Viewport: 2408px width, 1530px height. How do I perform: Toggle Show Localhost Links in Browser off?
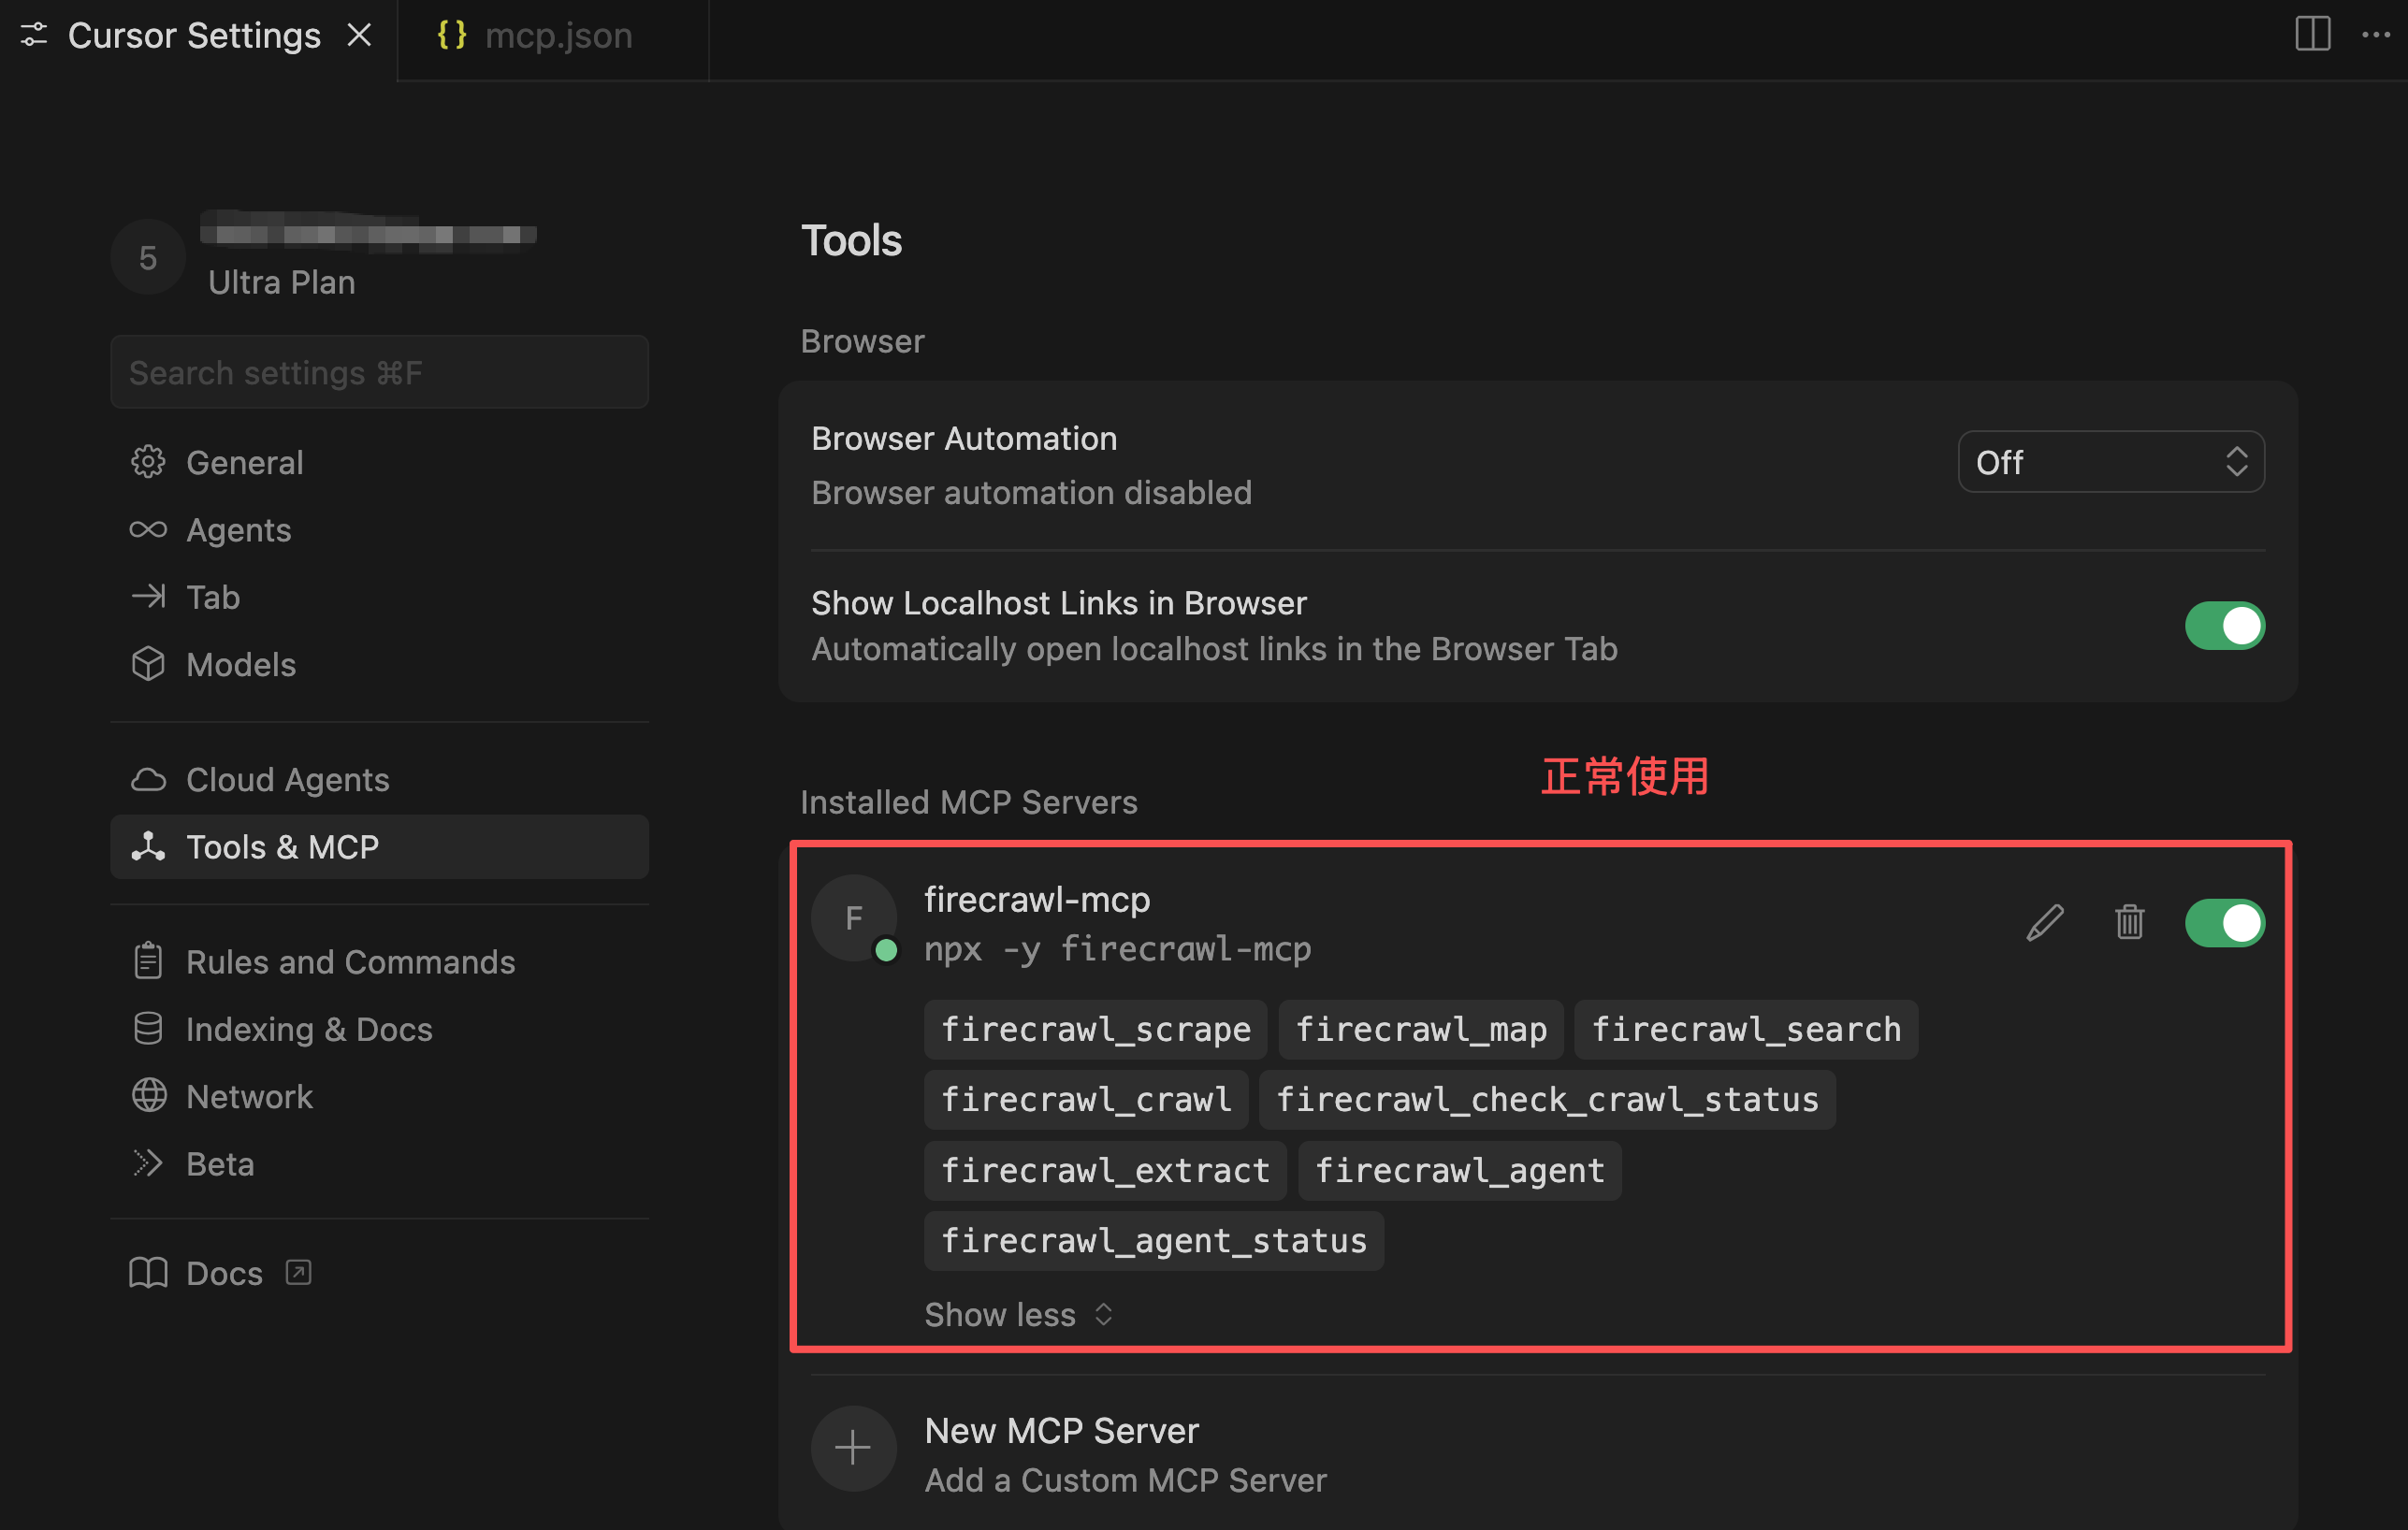point(2224,626)
